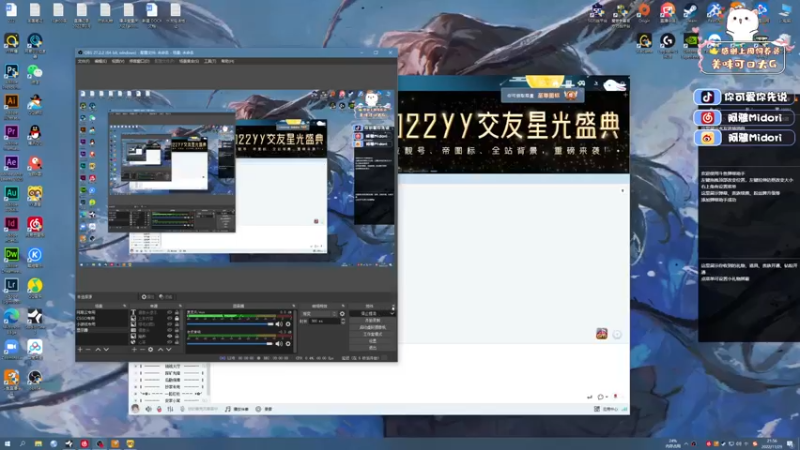Open Adobe Audition desktop shortcut

click(11, 193)
